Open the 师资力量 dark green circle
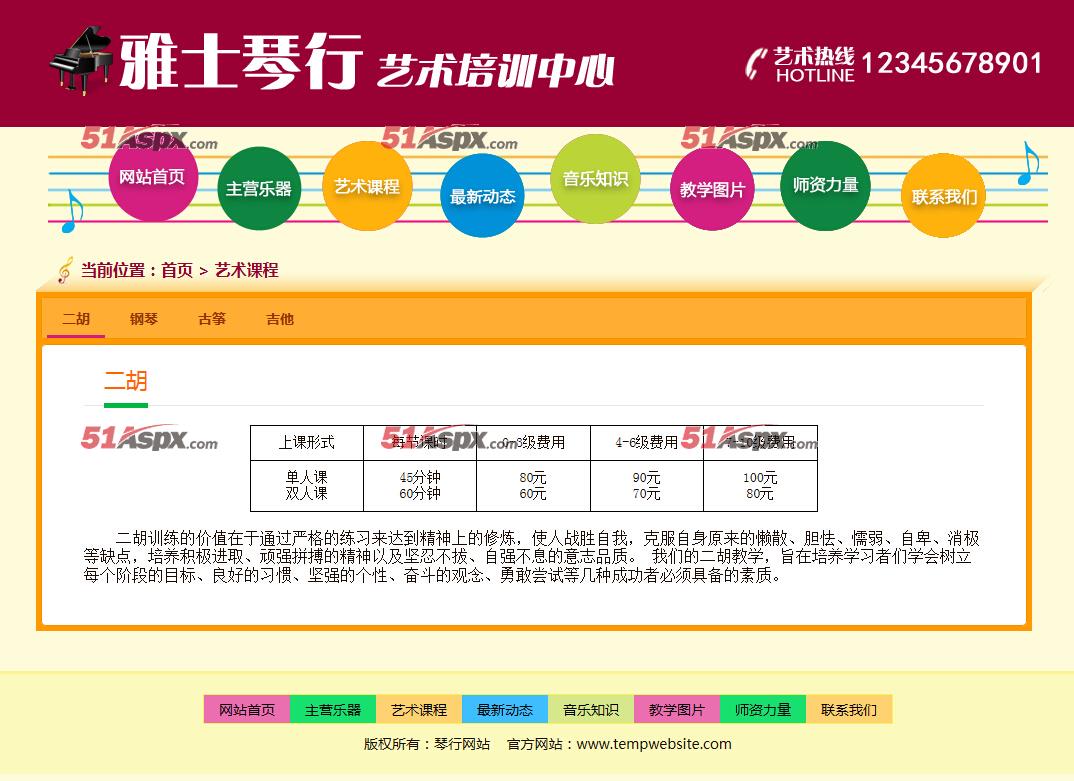 click(825, 185)
